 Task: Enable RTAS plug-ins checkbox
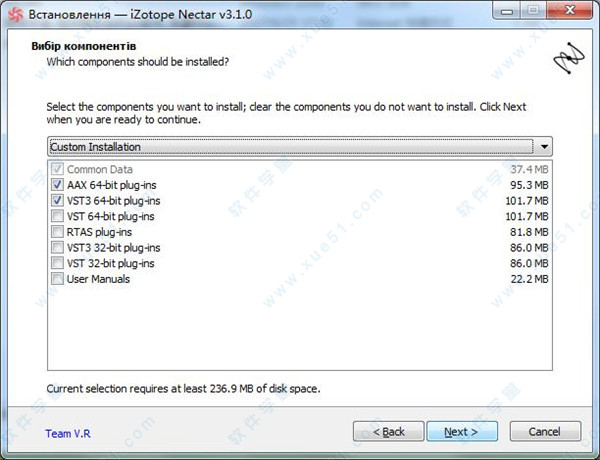[x=57, y=232]
